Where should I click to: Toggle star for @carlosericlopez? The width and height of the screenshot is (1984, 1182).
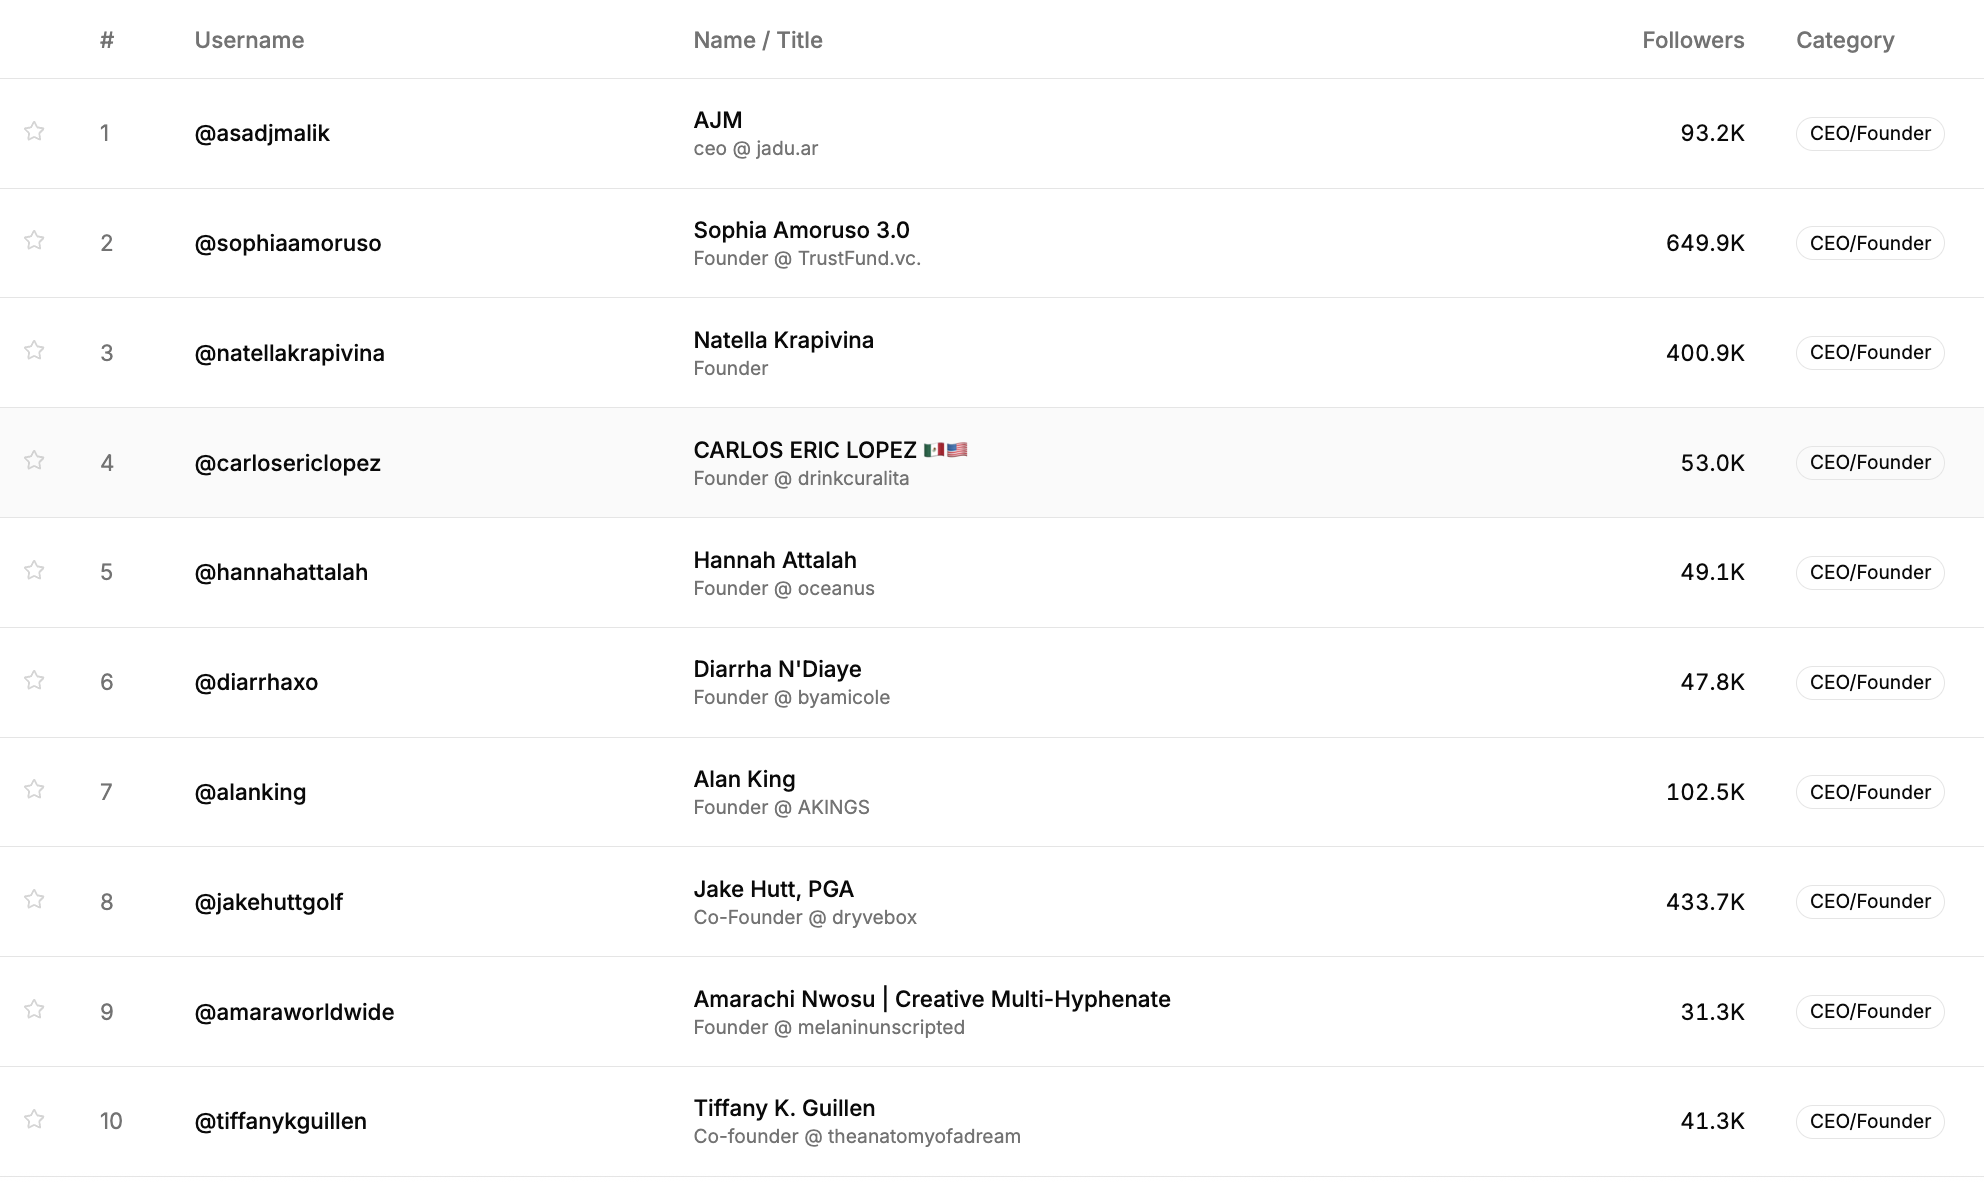(x=34, y=460)
